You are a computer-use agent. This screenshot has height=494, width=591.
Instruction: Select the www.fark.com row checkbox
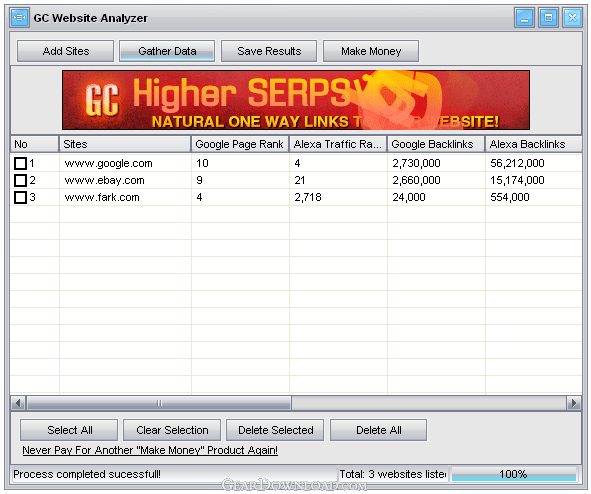tap(20, 197)
